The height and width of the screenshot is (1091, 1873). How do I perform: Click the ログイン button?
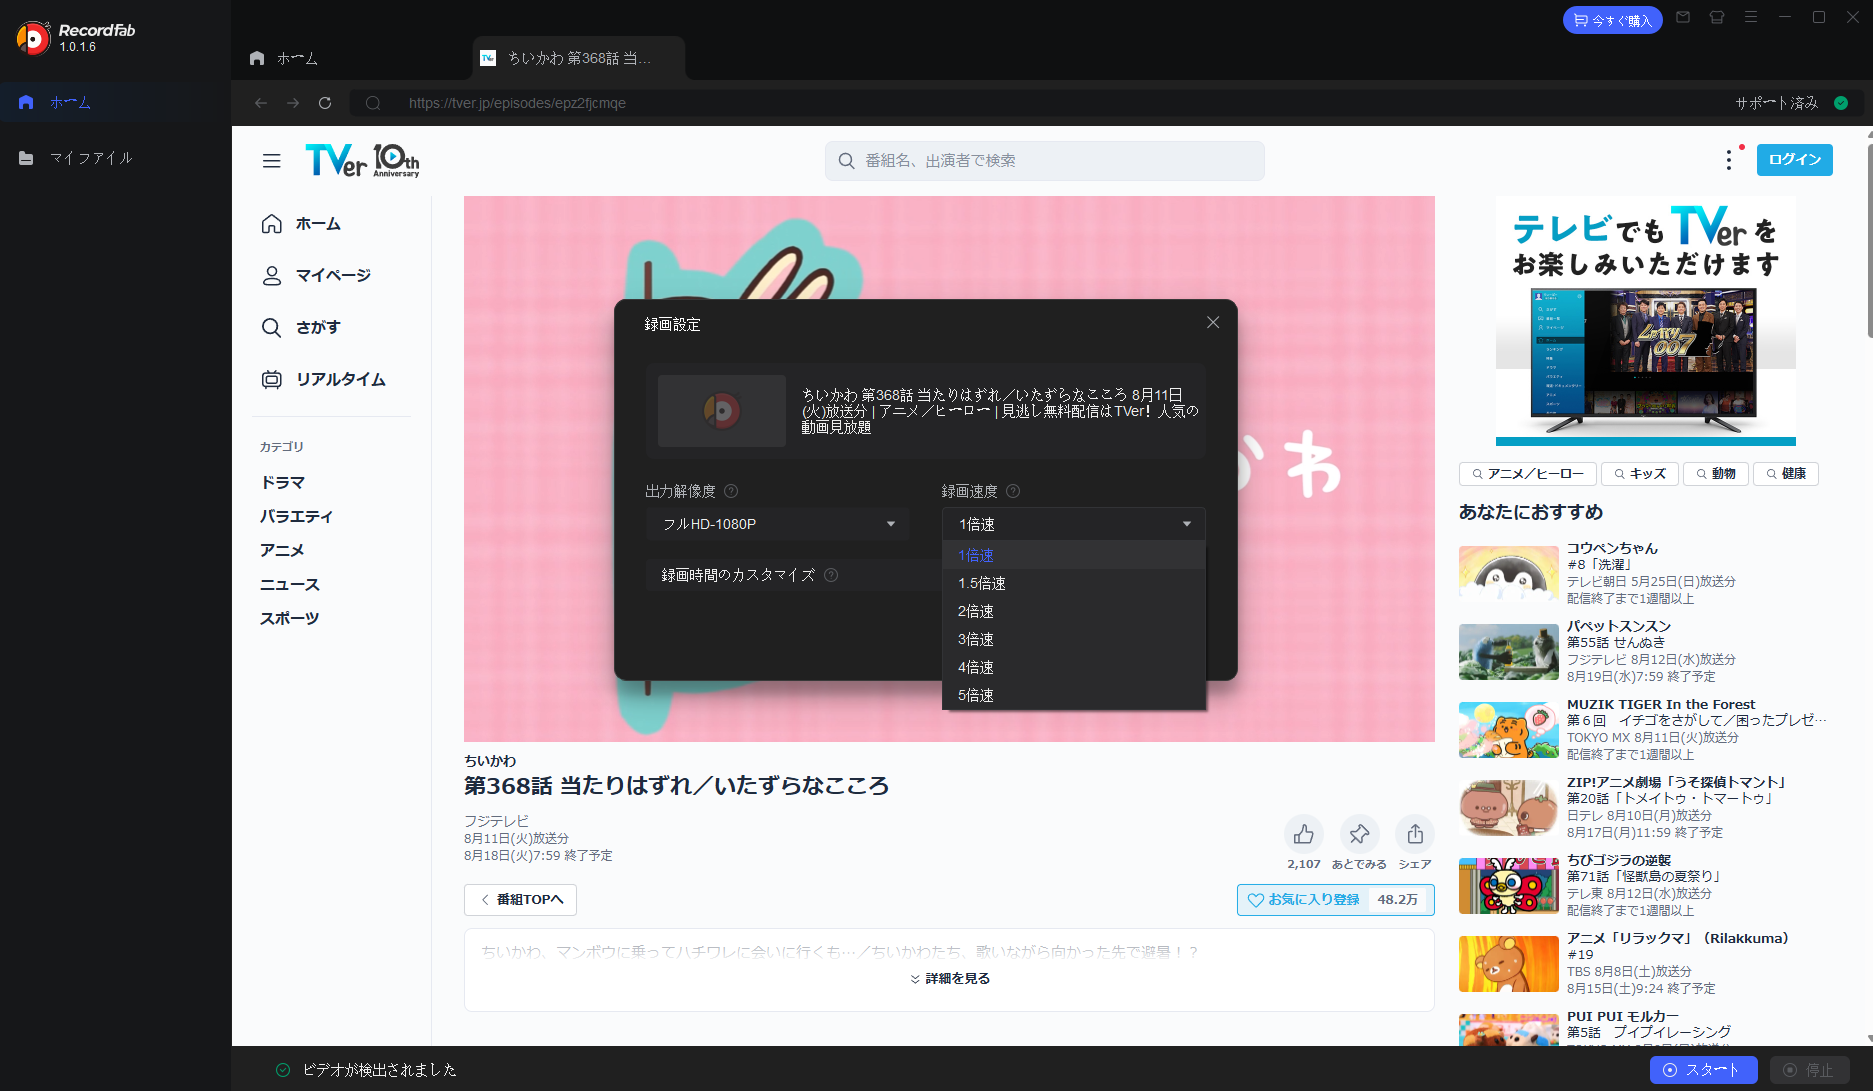pyautogui.click(x=1794, y=160)
